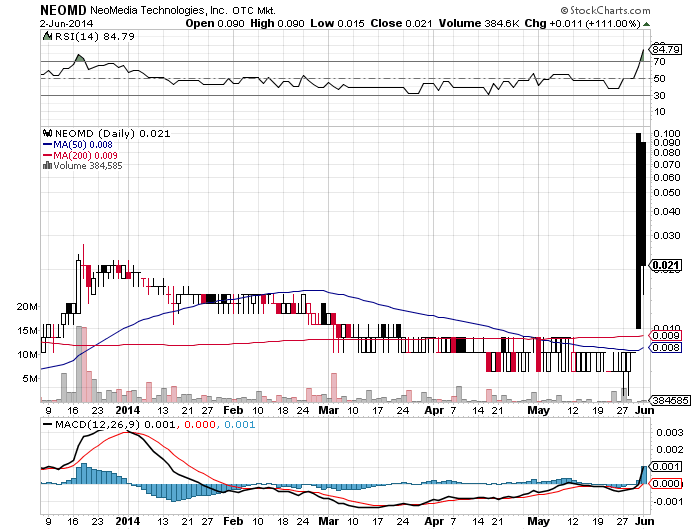Click the RSI(14) legend icon
Image resolution: width=700 pixels, height=530 pixels.
tap(47, 36)
